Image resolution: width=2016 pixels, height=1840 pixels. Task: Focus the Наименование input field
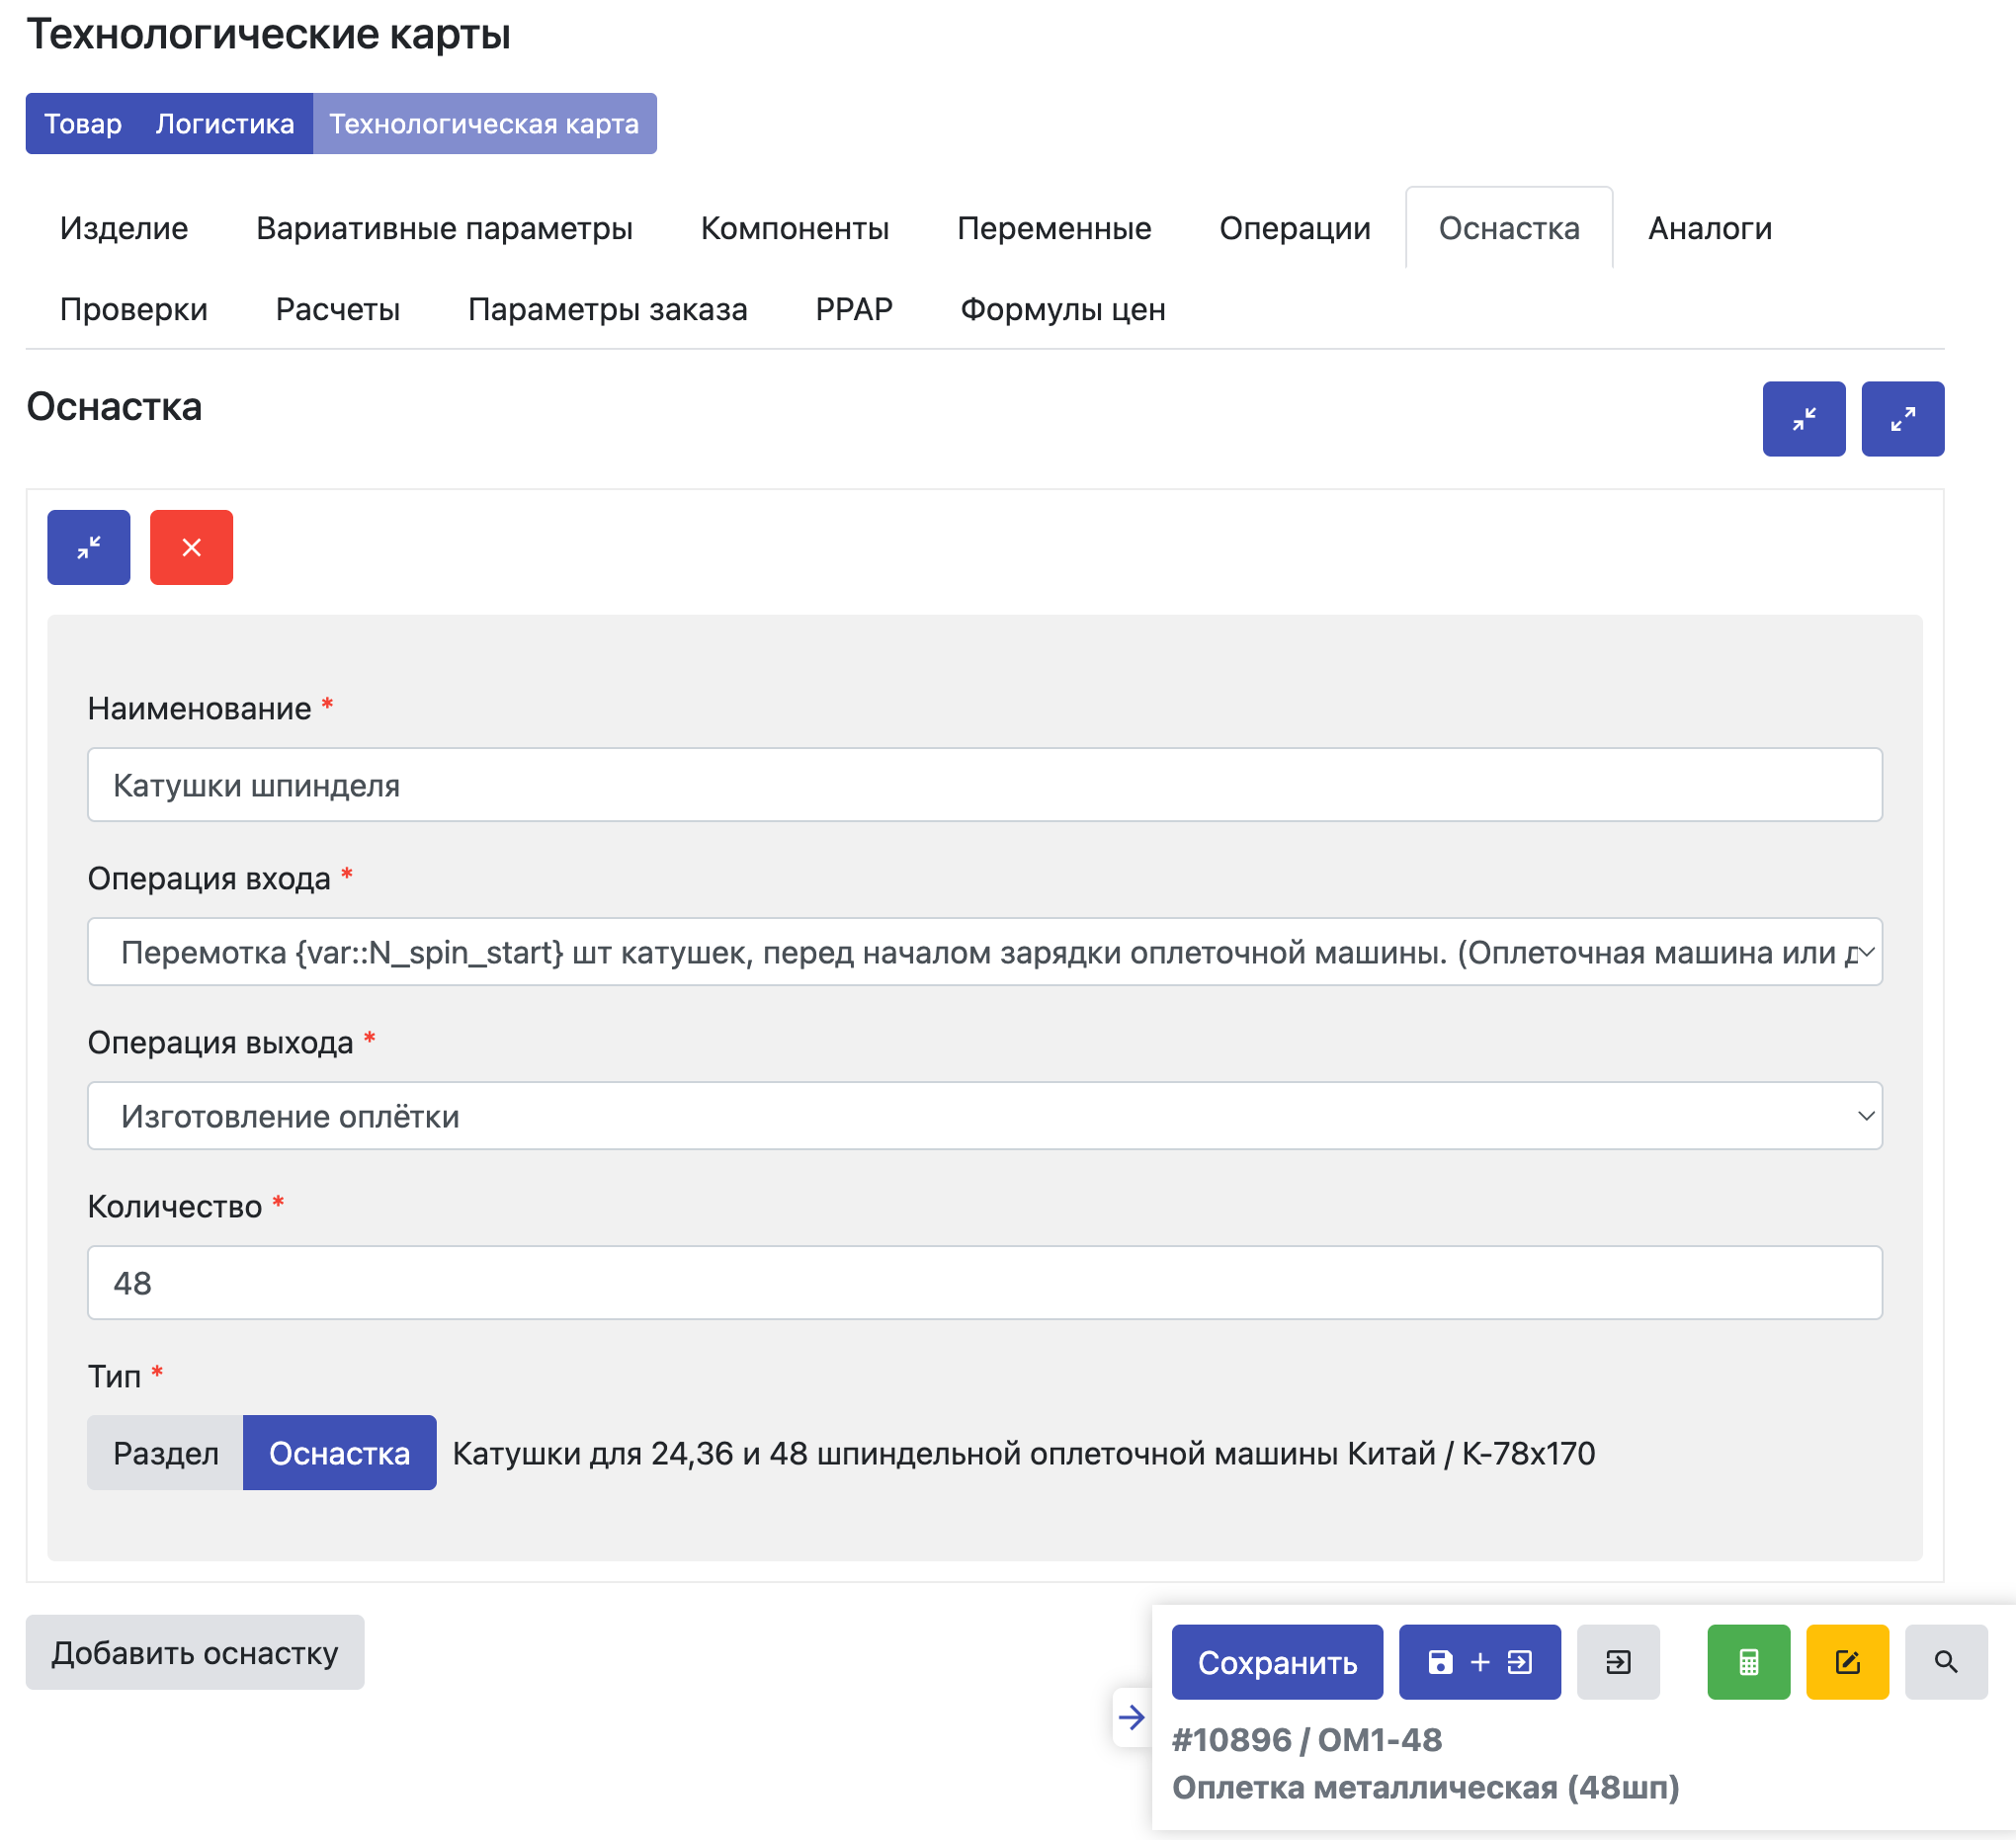click(x=984, y=785)
